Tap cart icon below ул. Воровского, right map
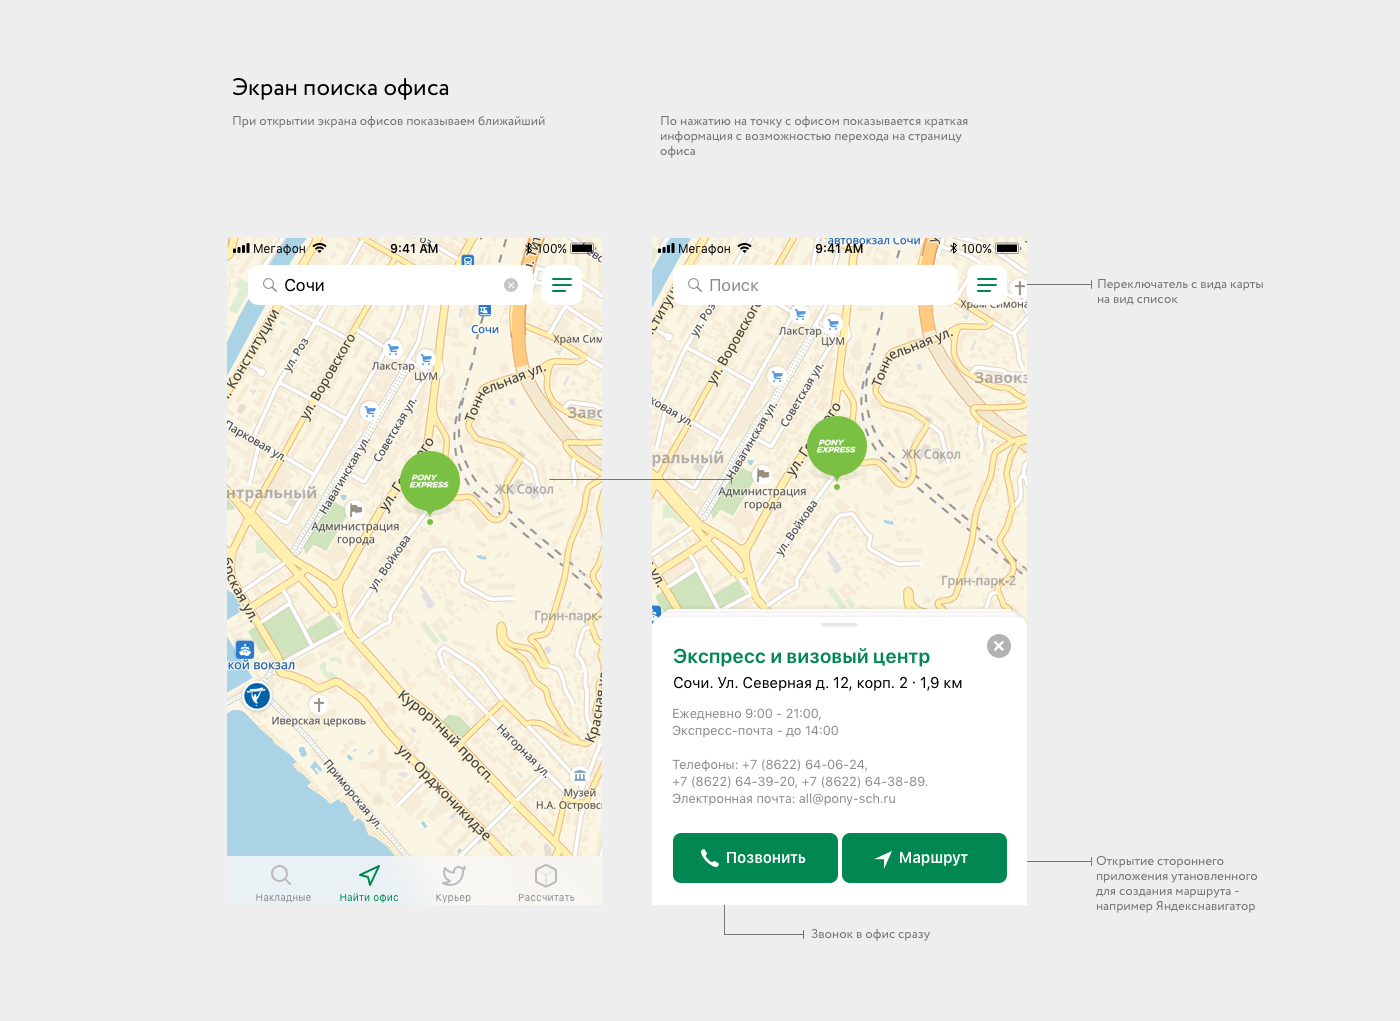The height and width of the screenshot is (1021, 1400). [777, 376]
